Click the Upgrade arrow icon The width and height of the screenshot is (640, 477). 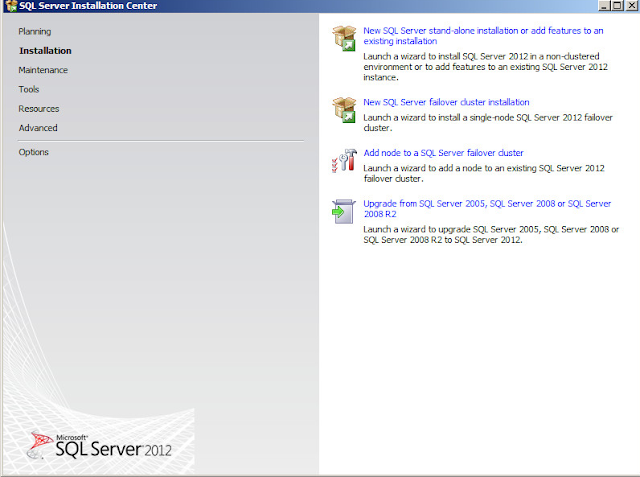pyautogui.click(x=344, y=211)
